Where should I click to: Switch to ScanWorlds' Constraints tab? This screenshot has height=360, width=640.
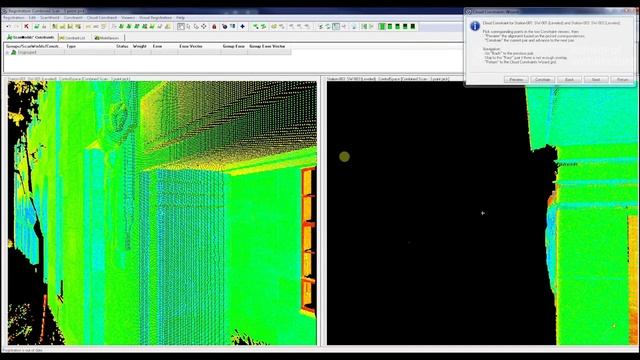click(31, 38)
